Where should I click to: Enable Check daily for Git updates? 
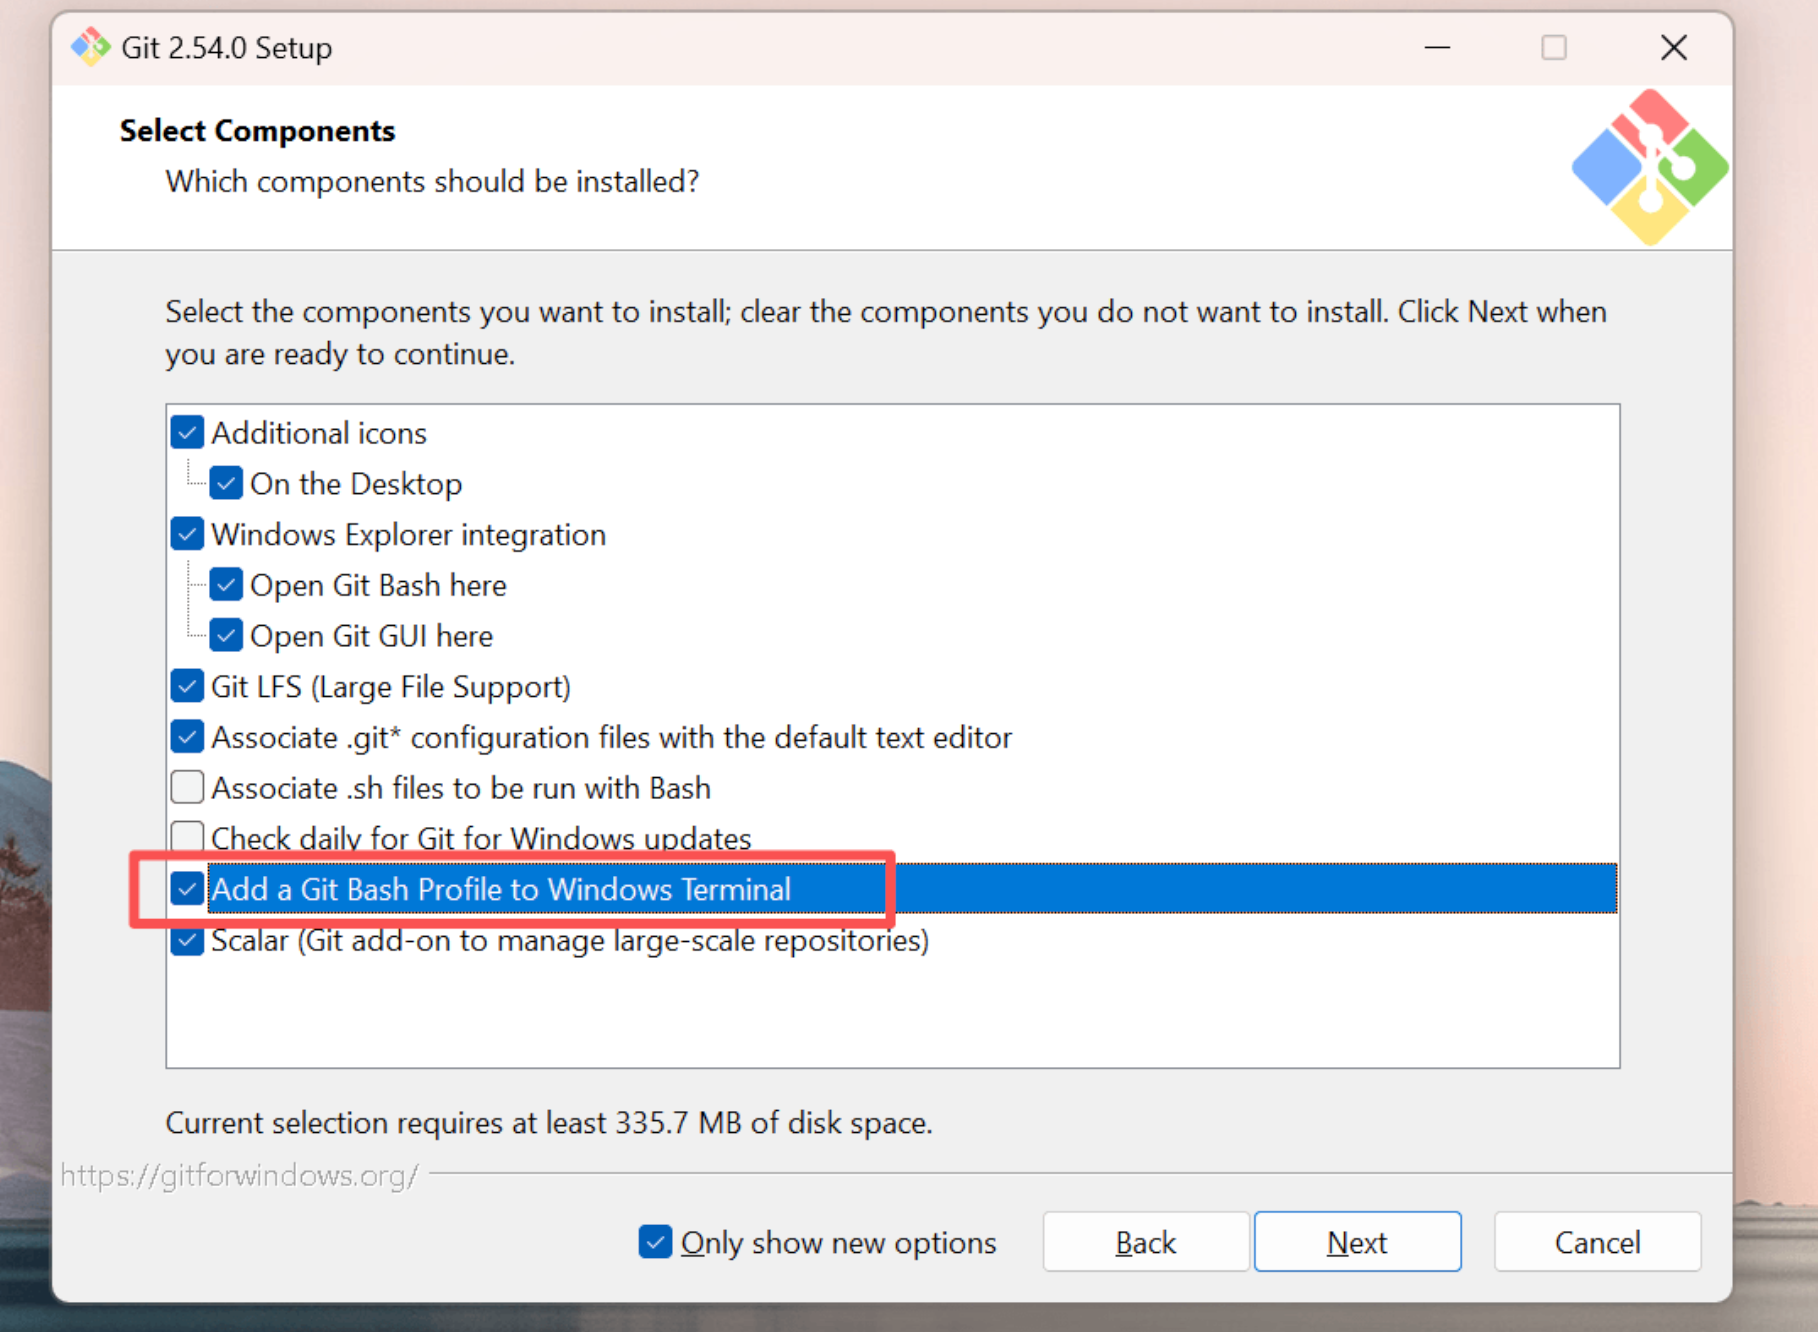click(x=187, y=837)
